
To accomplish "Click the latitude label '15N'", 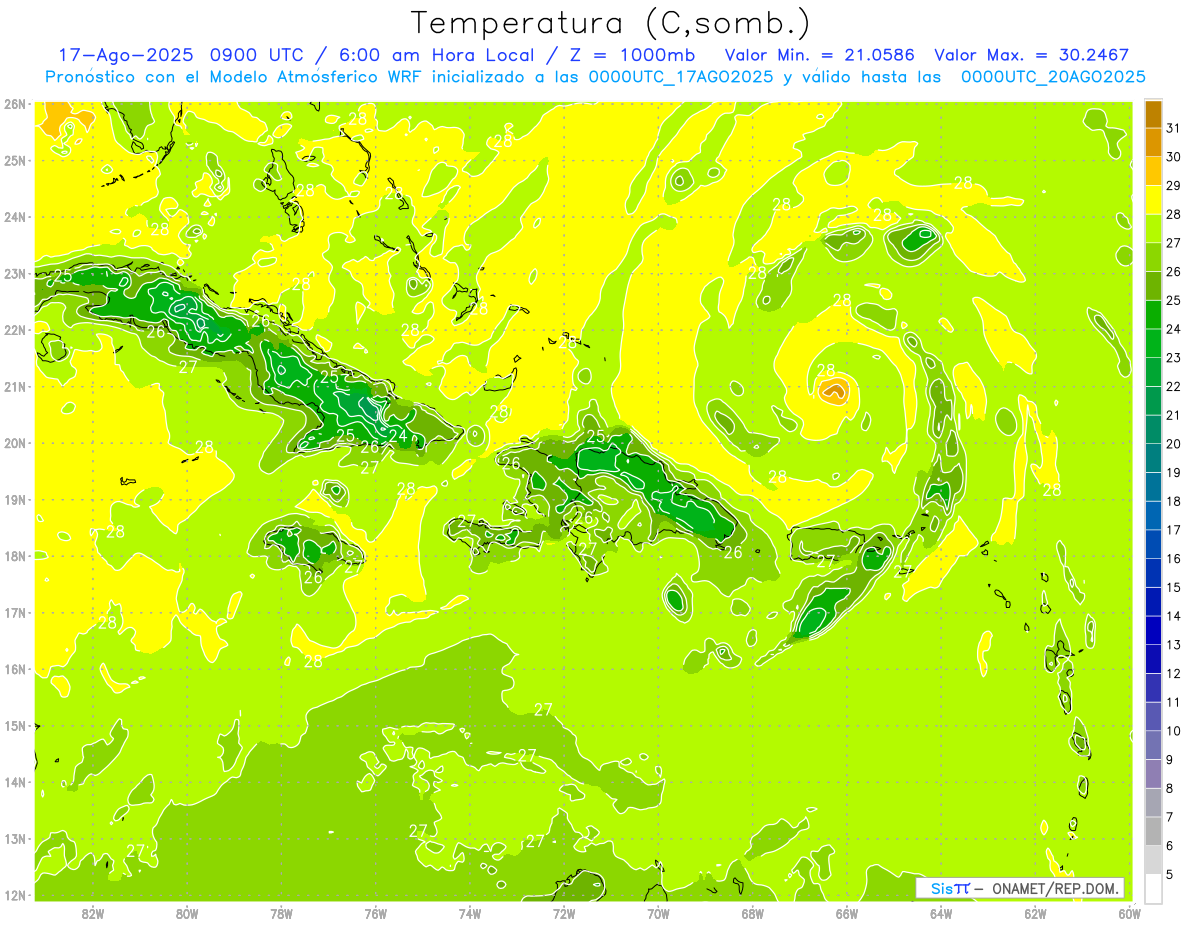I will [15, 725].
